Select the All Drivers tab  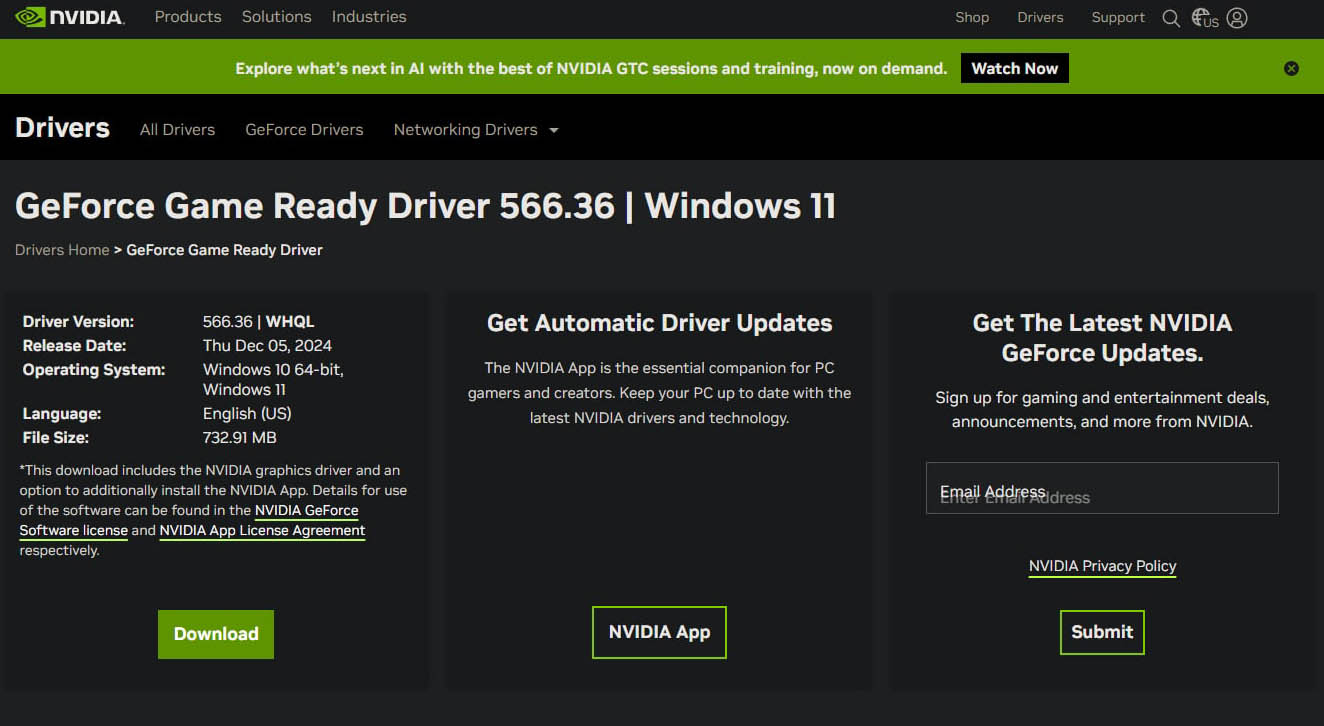[177, 130]
